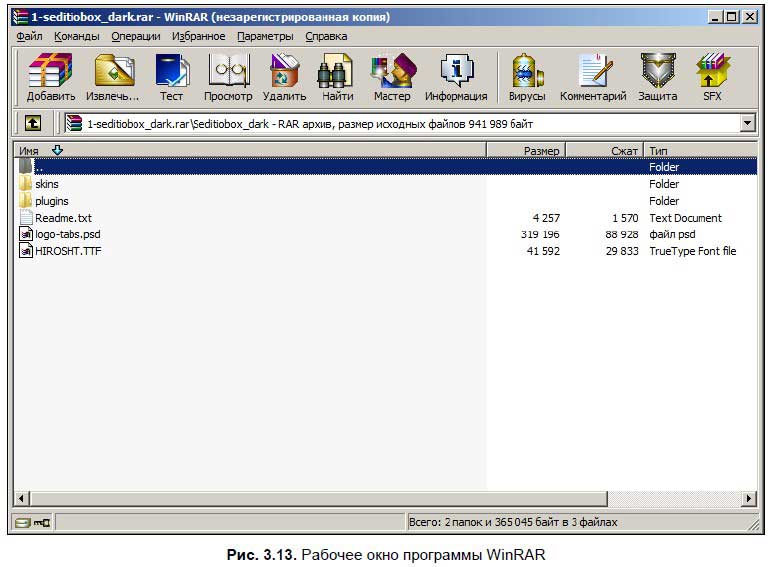This screenshot has width=770, height=567.
Task: Select the Readme.txt file
Action: click(63, 218)
